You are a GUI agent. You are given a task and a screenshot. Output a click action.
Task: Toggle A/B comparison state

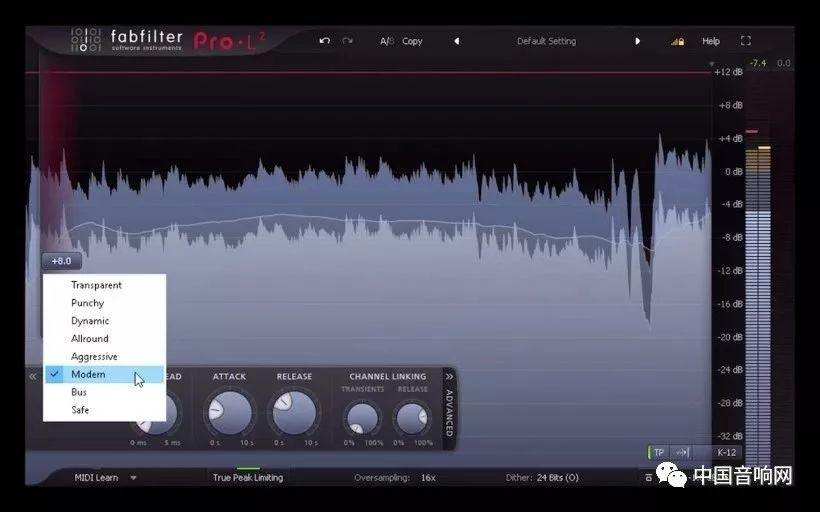(x=386, y=41)
